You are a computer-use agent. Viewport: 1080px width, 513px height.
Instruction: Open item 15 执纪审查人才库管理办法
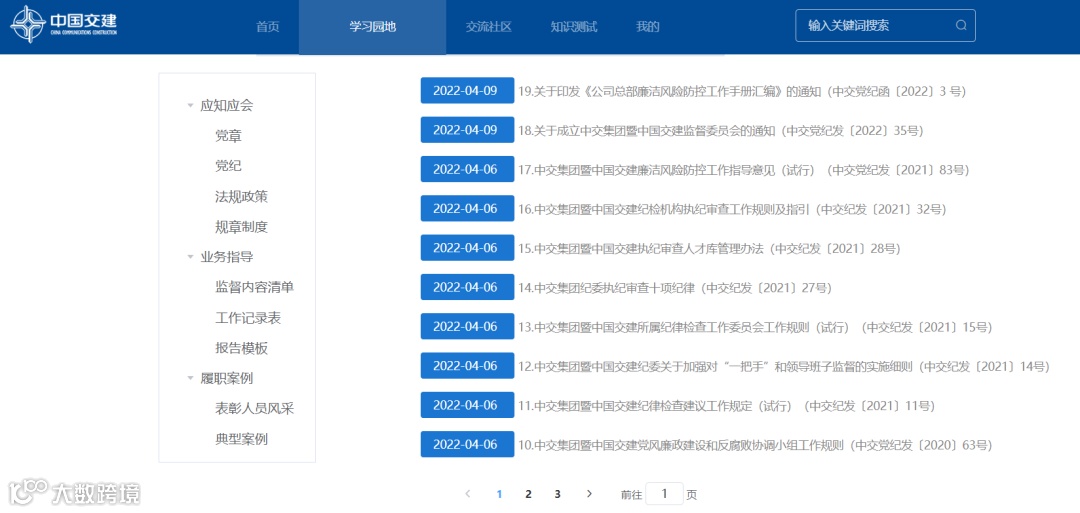709,248
